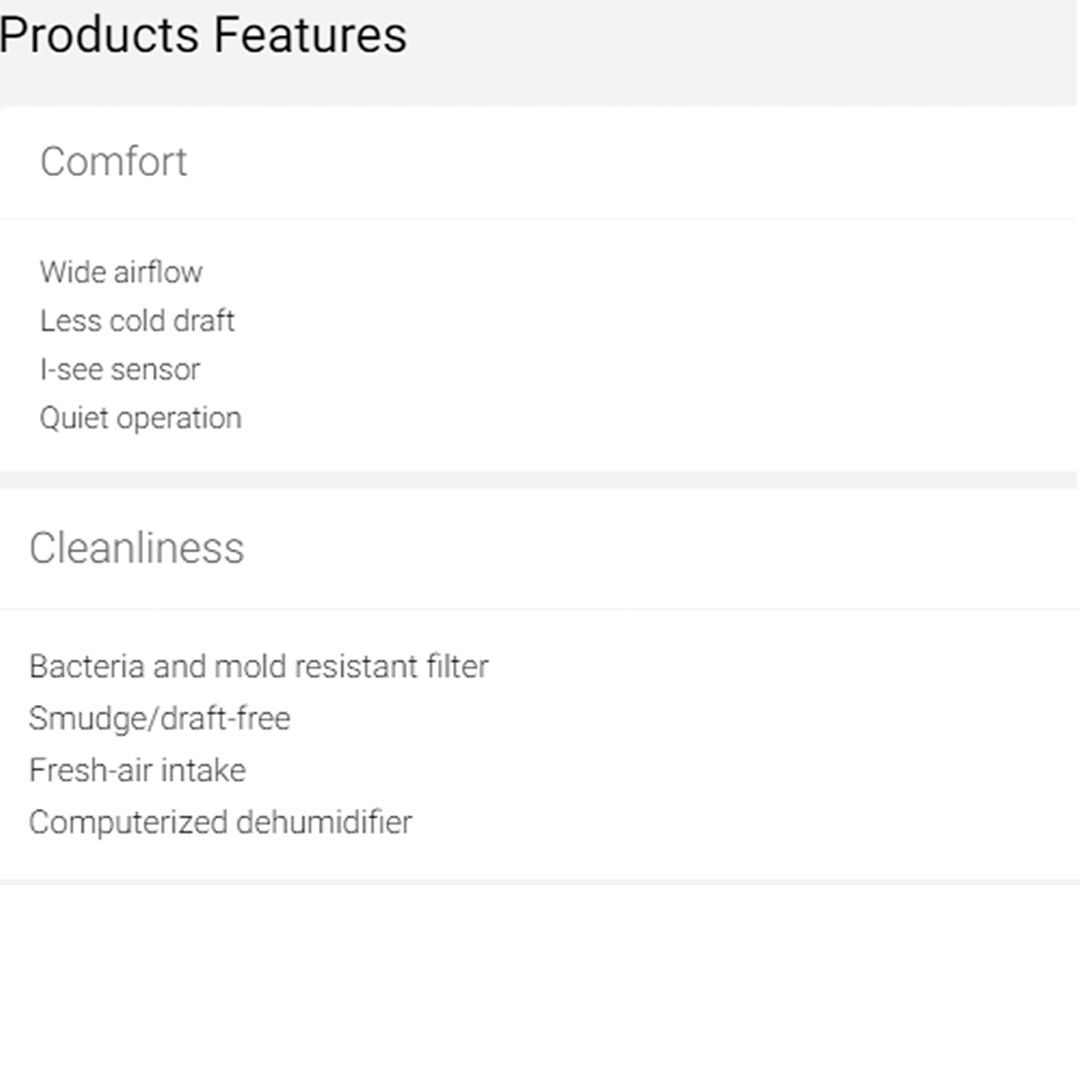The width and height of the screenshot is (1080, 1080).
Task: Collapse the Comfort section header
Action: click(114, 162)
